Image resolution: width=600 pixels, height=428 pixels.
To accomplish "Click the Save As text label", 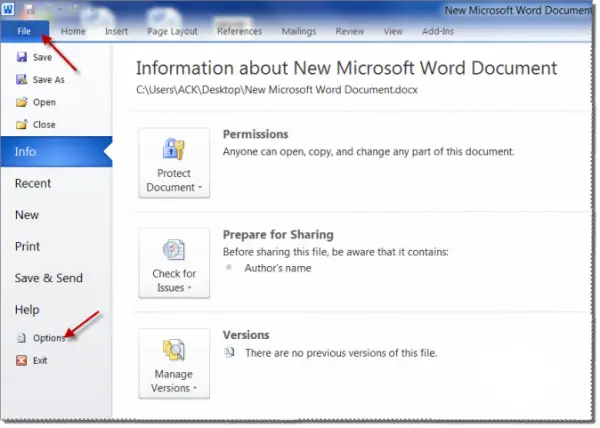I will [49, 80].
